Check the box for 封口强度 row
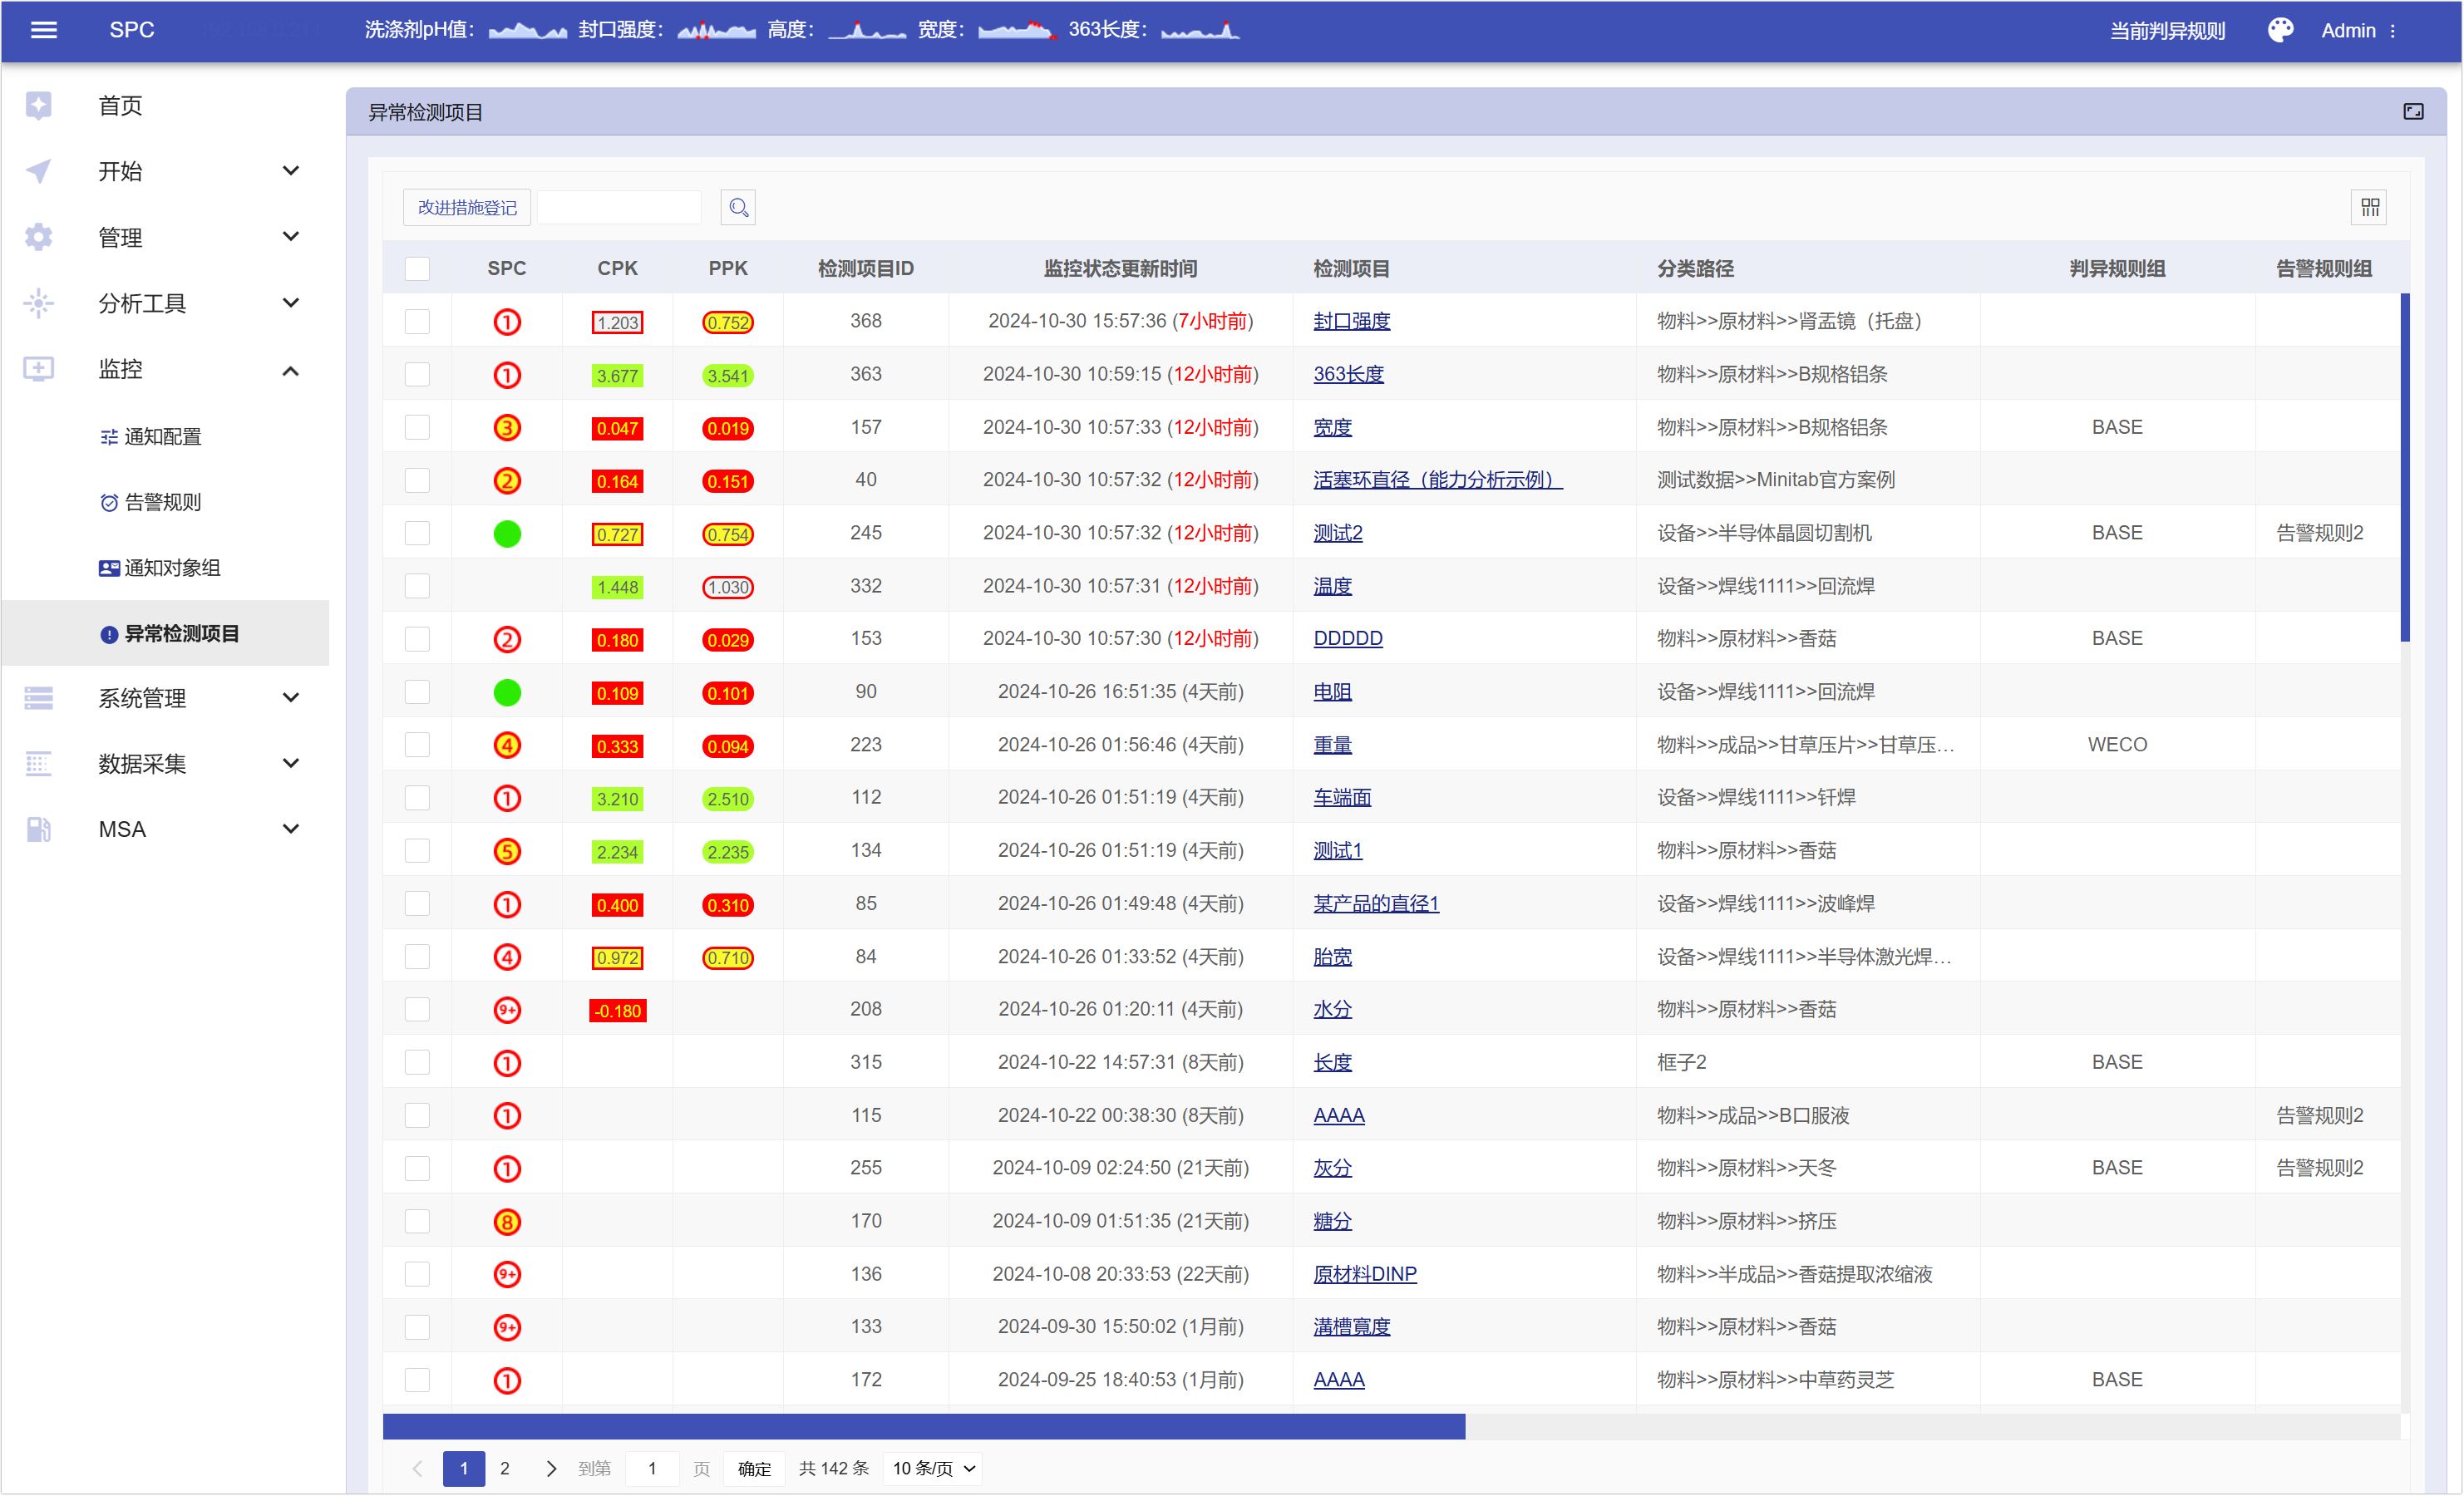Image resolution: width=2464 pixels, height=1496 pixels. click(x=417, y=321)
